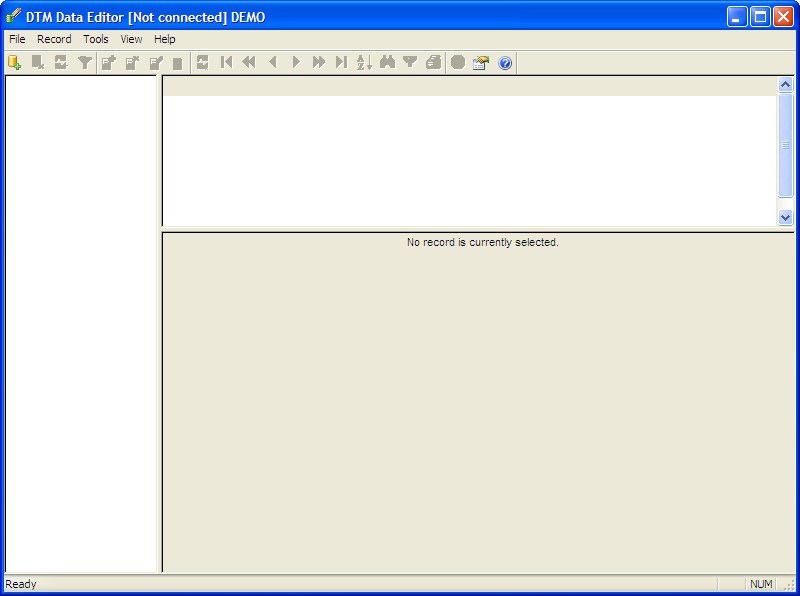Click the grid scrollbar down arrow
The image size is (800, 596).
[x=785, y=217]
